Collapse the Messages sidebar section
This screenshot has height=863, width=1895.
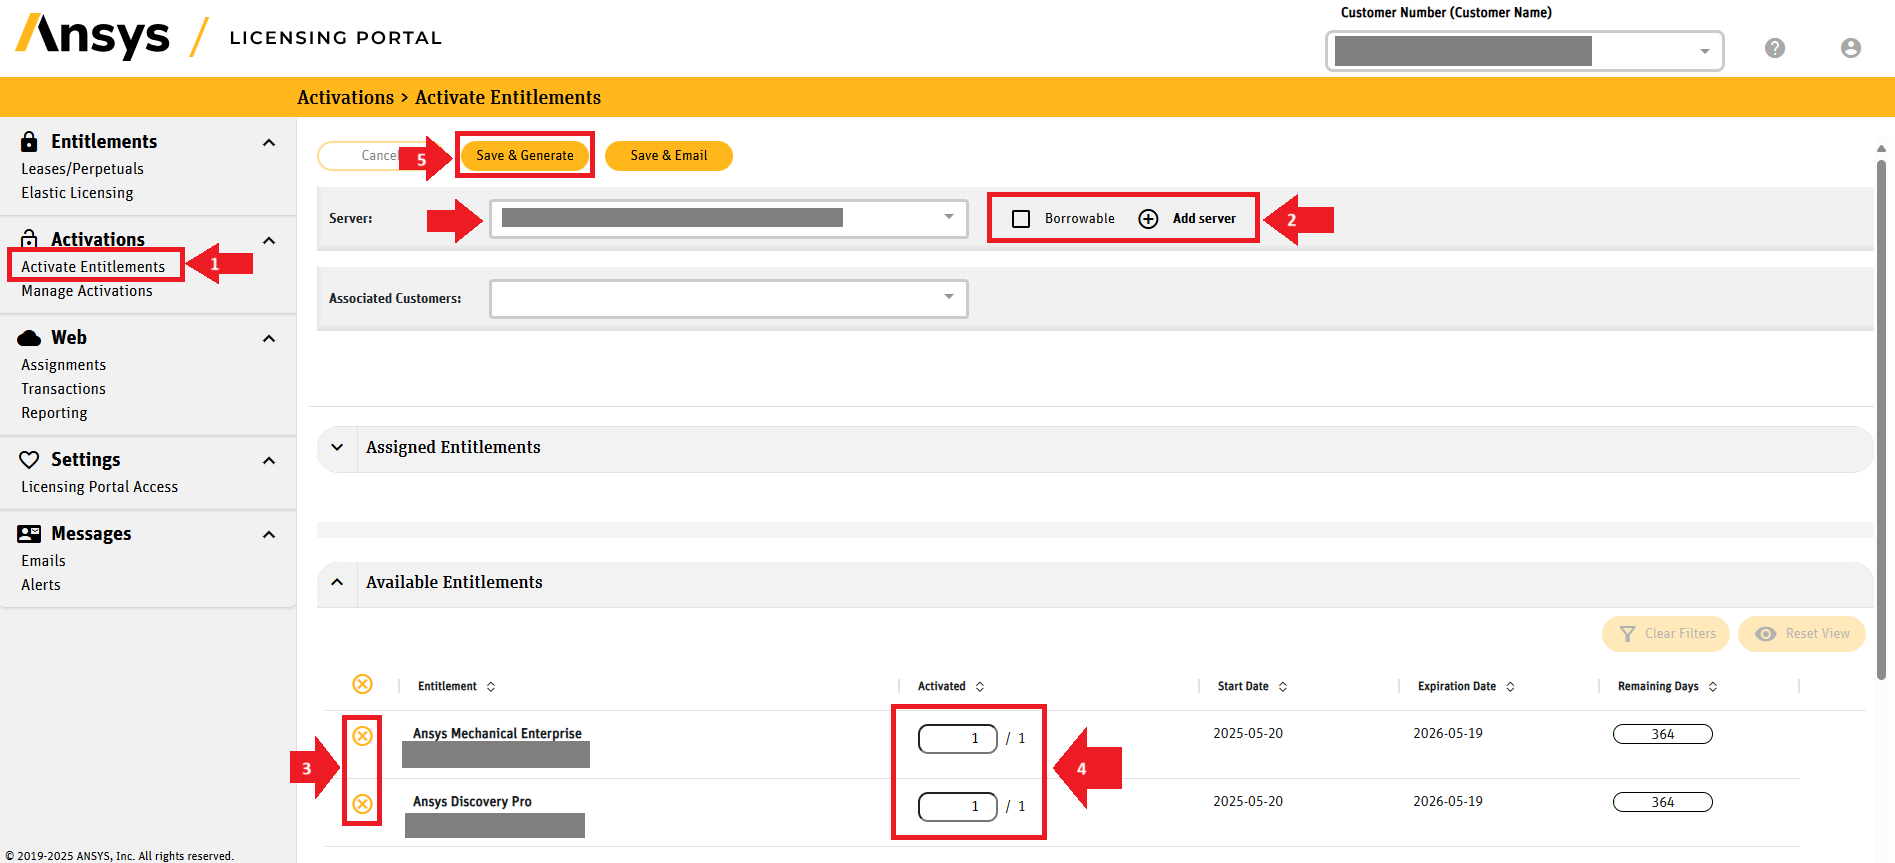(x=269, y=535)
